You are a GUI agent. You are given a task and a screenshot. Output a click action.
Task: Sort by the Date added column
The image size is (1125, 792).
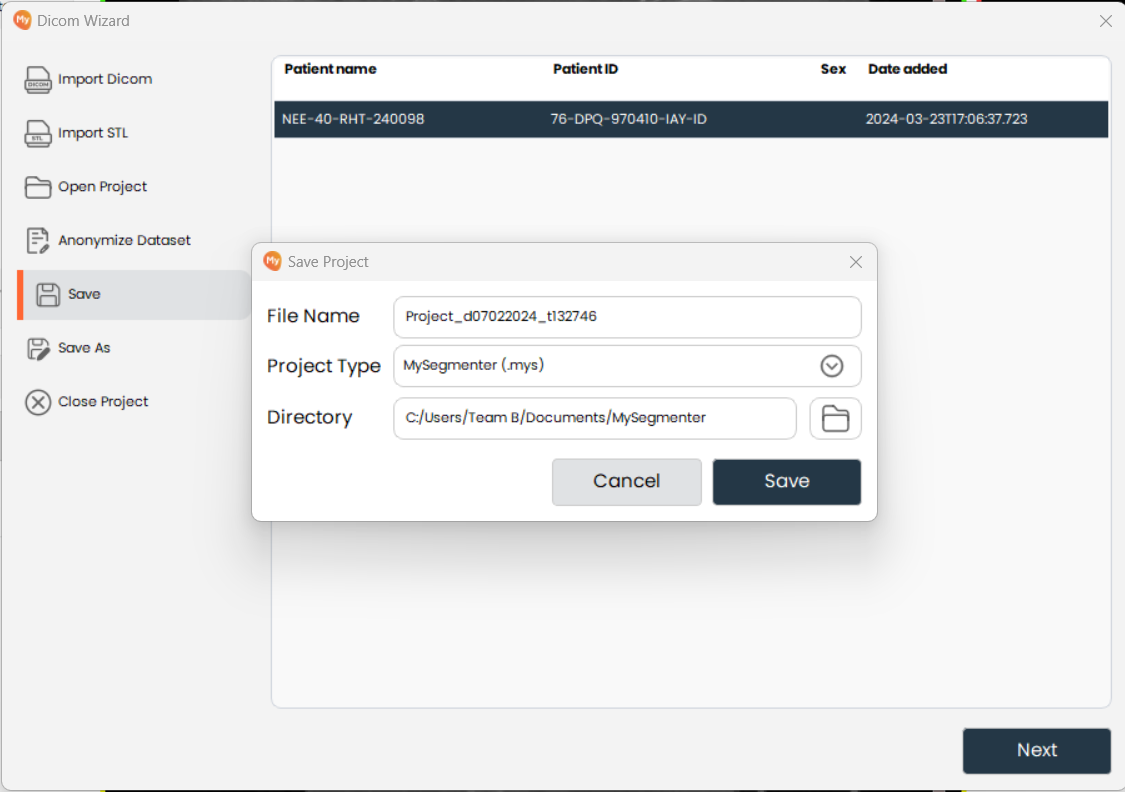coord(906,69)
